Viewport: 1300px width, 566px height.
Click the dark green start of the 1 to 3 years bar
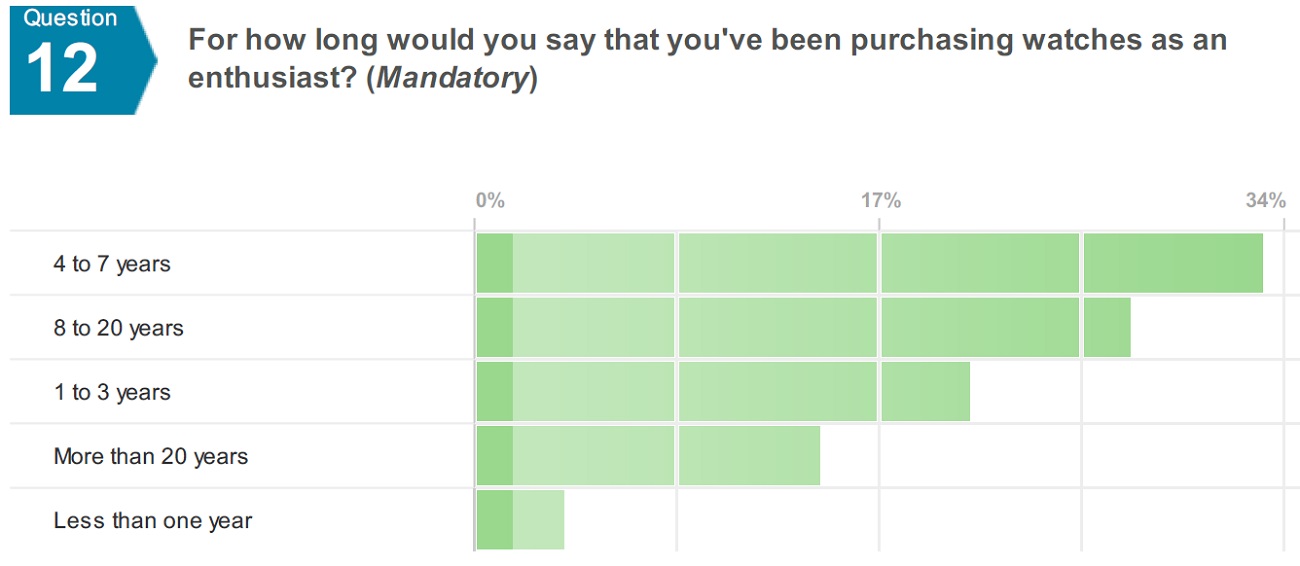point(494,392)
